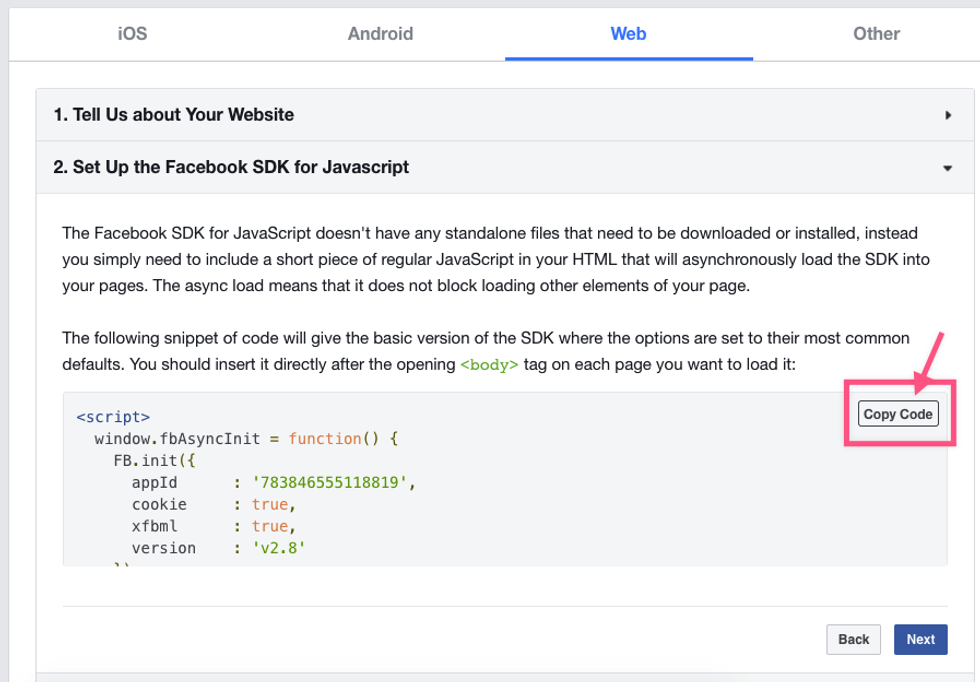Click the version value 'v2.8'
This screenshot has width=980, height=682.
277,548
